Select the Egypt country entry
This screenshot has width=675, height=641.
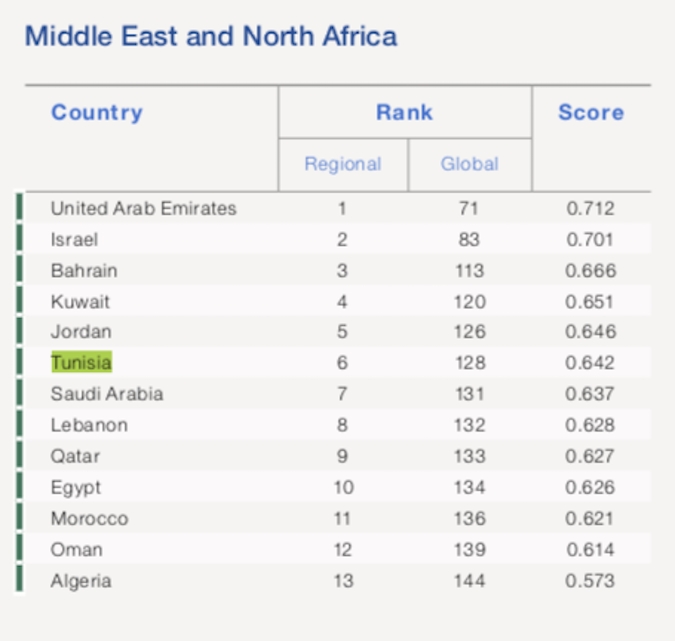[76, 488]
